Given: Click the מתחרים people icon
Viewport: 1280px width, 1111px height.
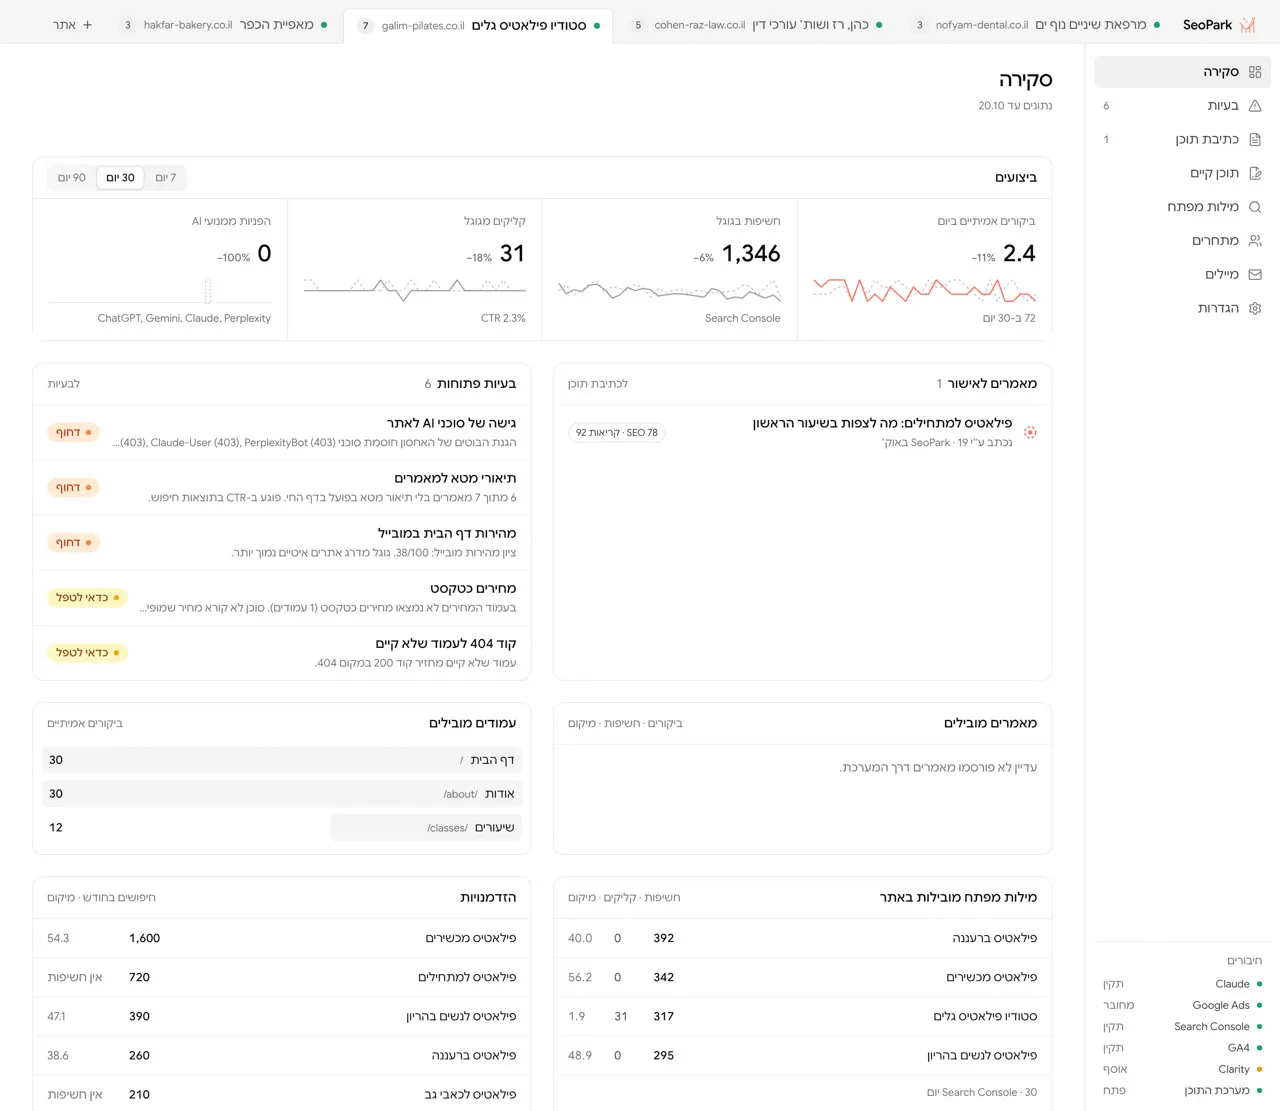Looking at the screenshot, I should click(x=1255, y=241).
